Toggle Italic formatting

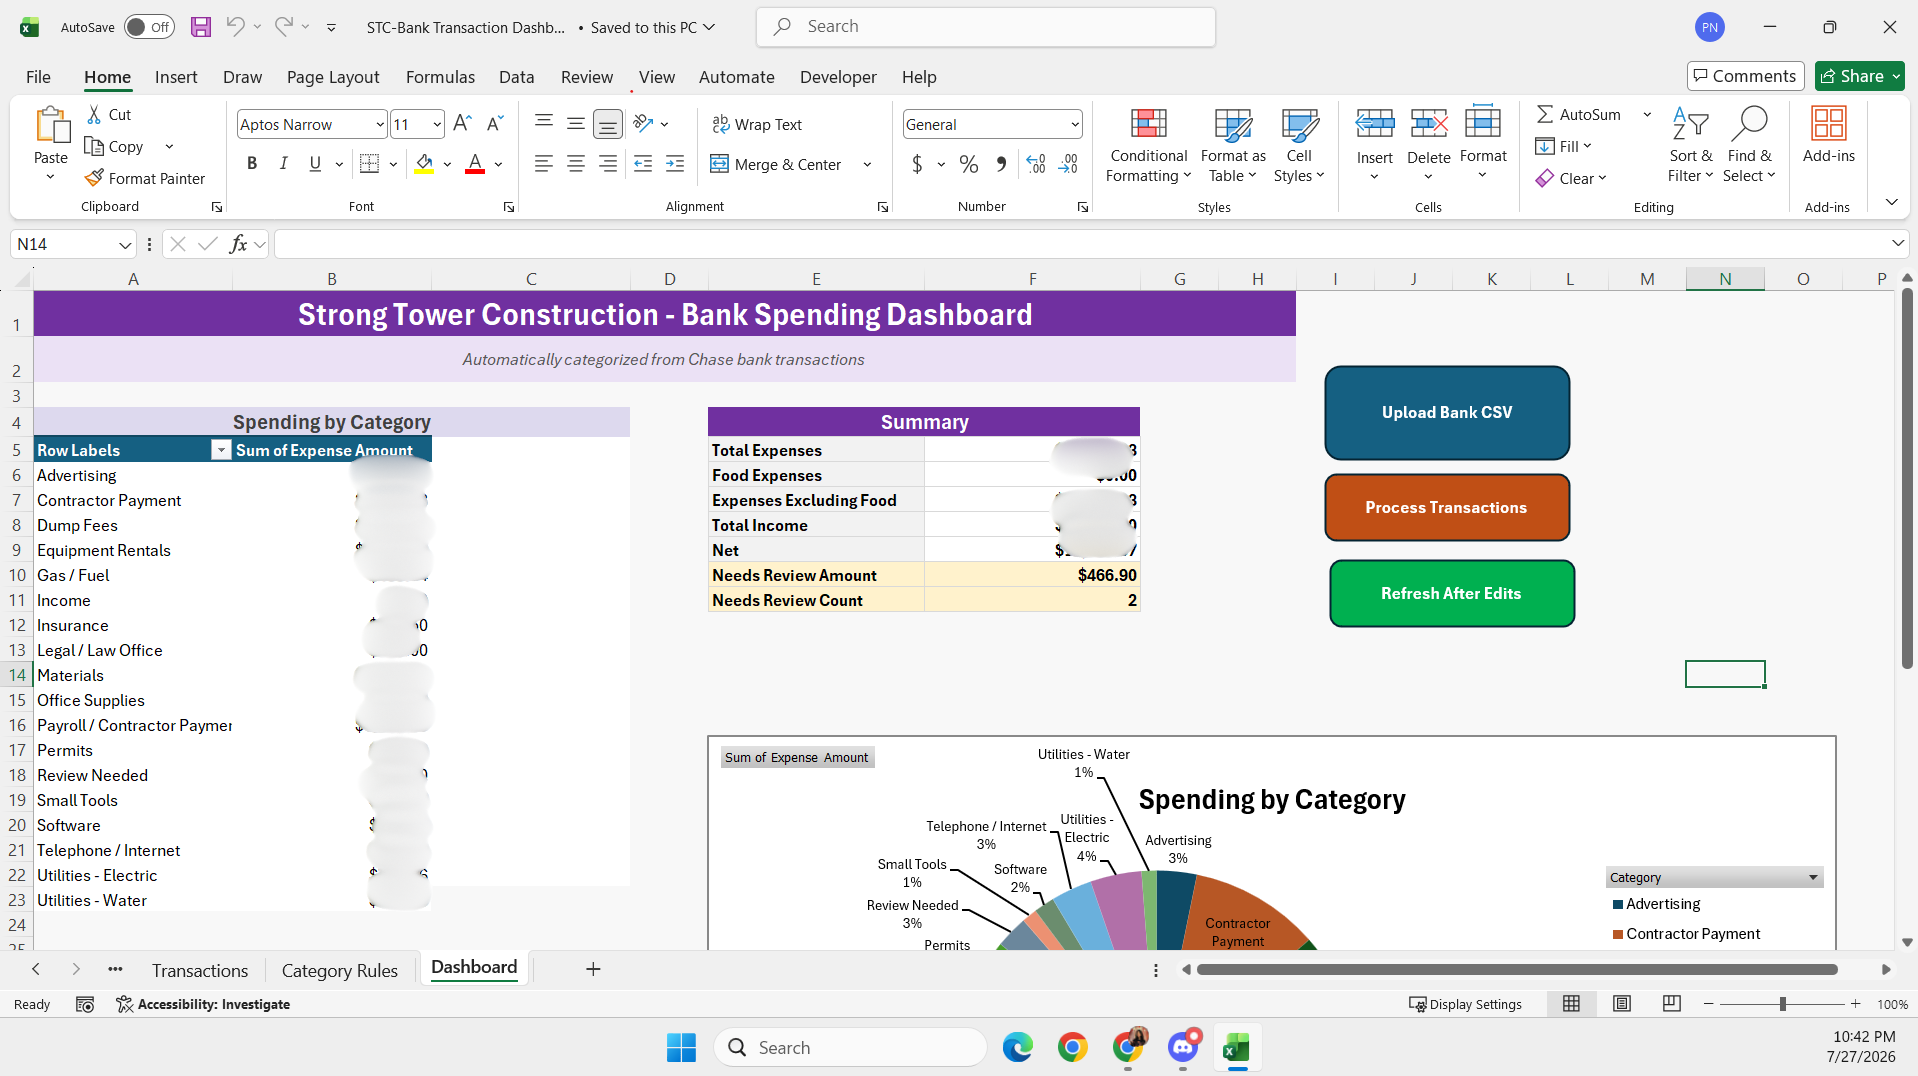pos(284,164)
